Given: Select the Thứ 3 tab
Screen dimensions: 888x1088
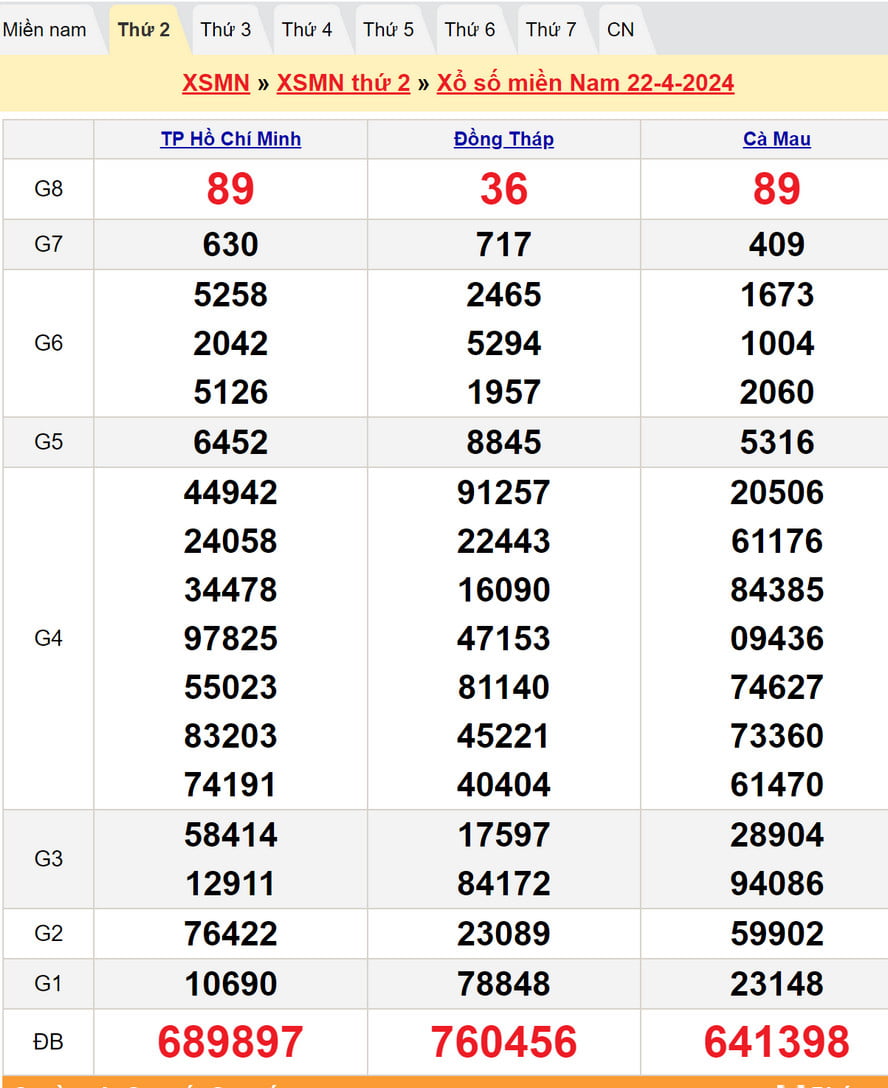Looking at the screenshot, I should [225, 30].
